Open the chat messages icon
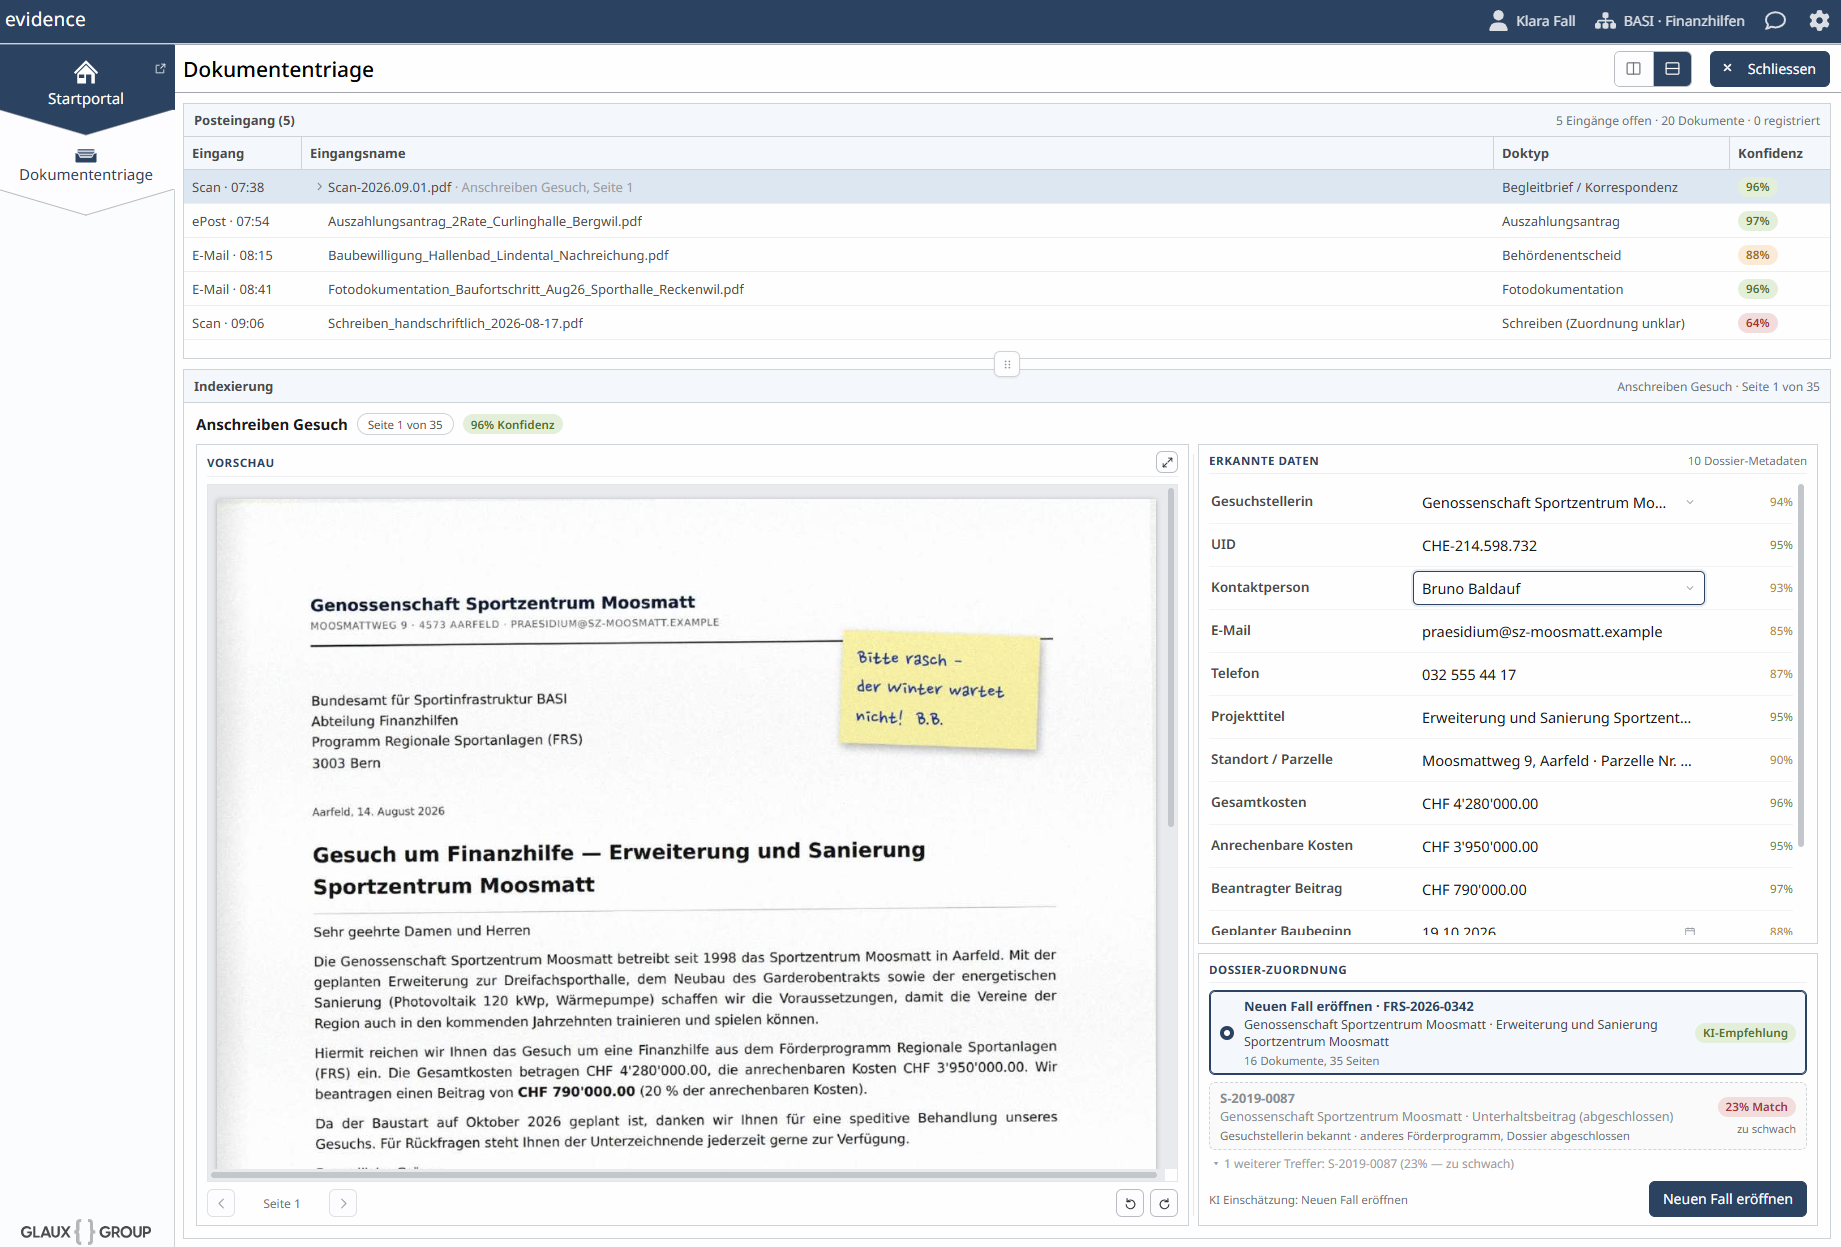1841x1247 pixels. pyautogui.click(x=1775, y=21)
